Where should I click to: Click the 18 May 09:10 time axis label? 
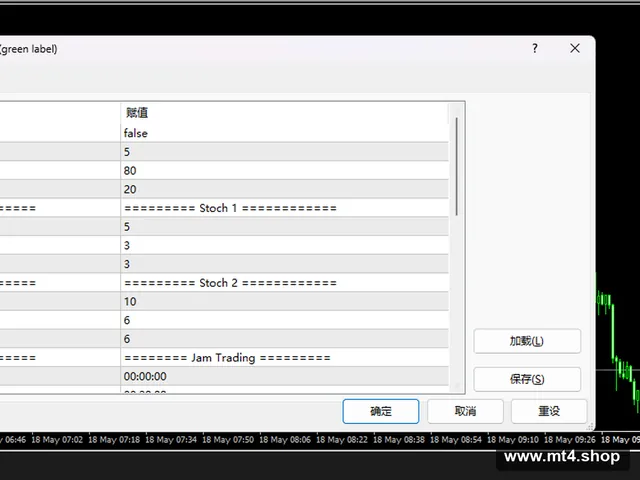click(513, 440)
